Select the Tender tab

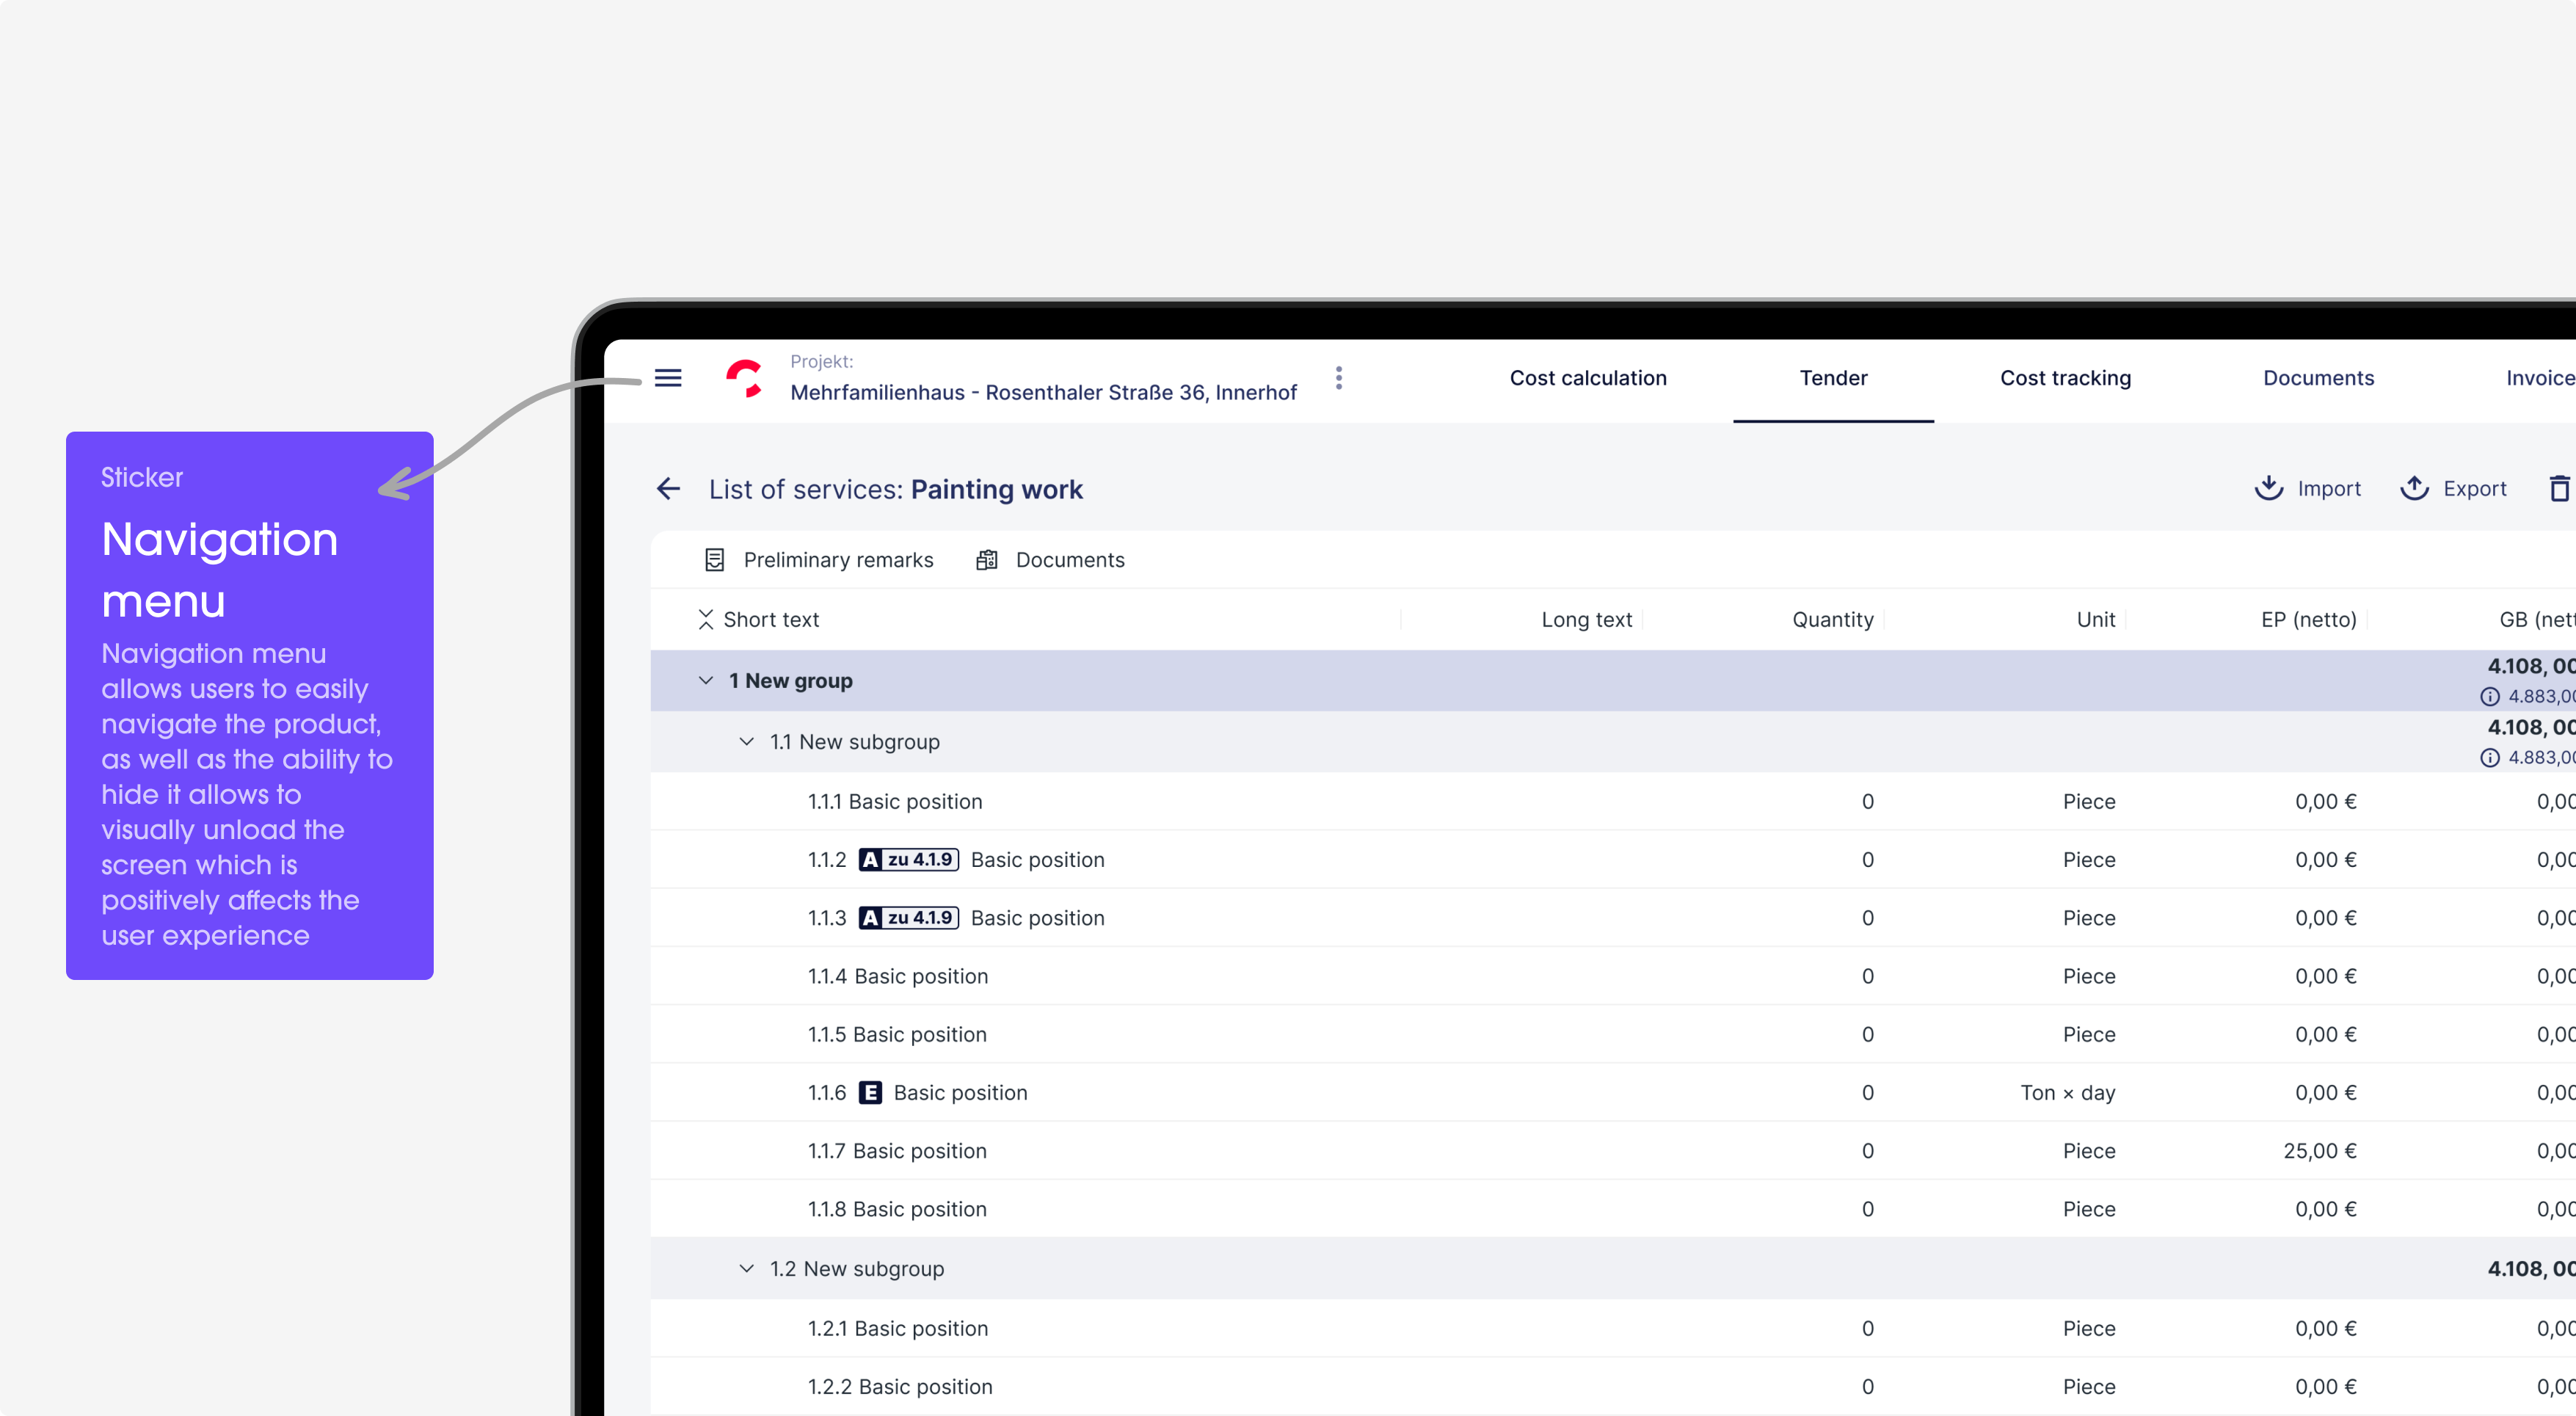(1833, 378)
